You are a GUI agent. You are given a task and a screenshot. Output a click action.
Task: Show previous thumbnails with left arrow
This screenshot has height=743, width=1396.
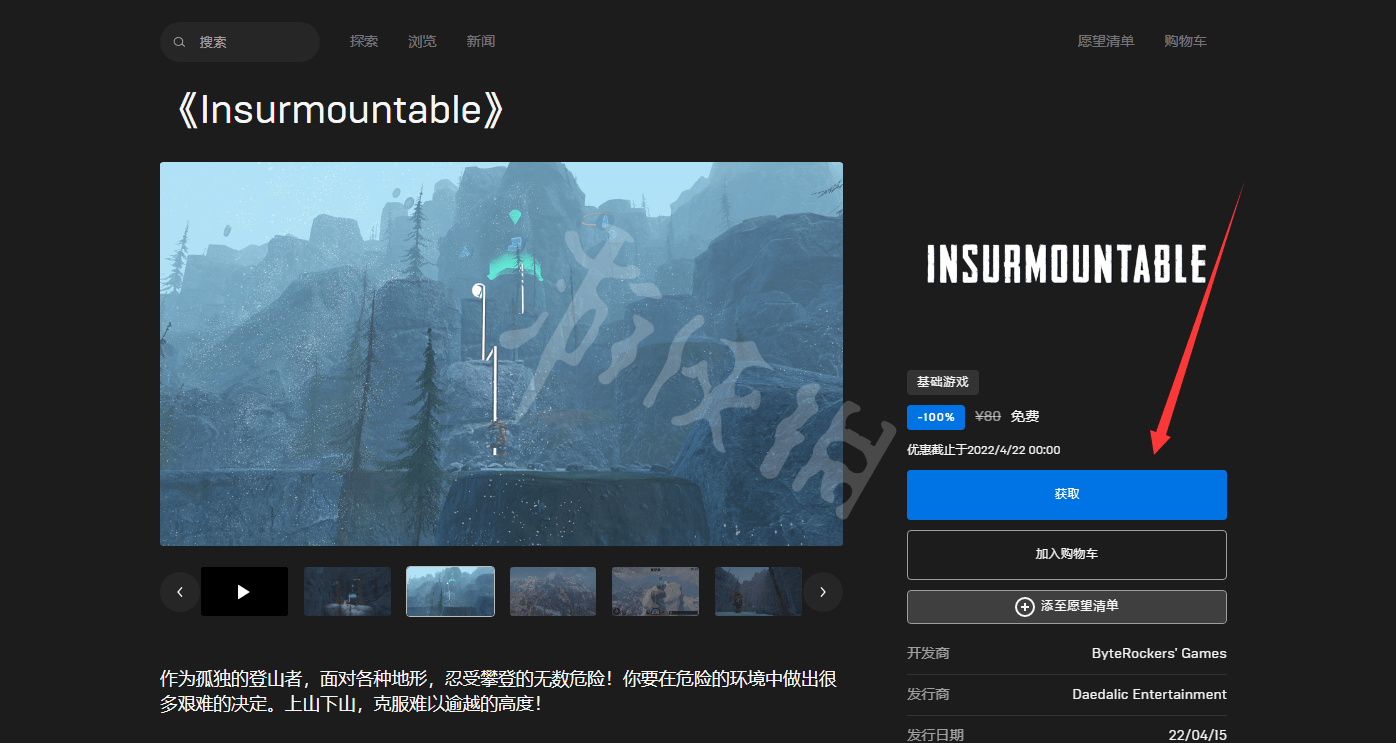click(x=180, y=592)
